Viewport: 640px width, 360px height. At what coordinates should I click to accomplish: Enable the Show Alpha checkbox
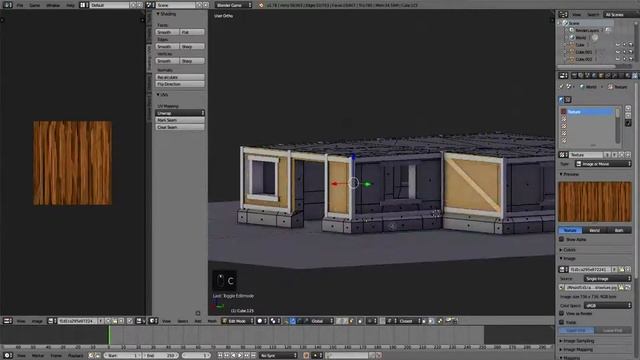tap(562, 239)
